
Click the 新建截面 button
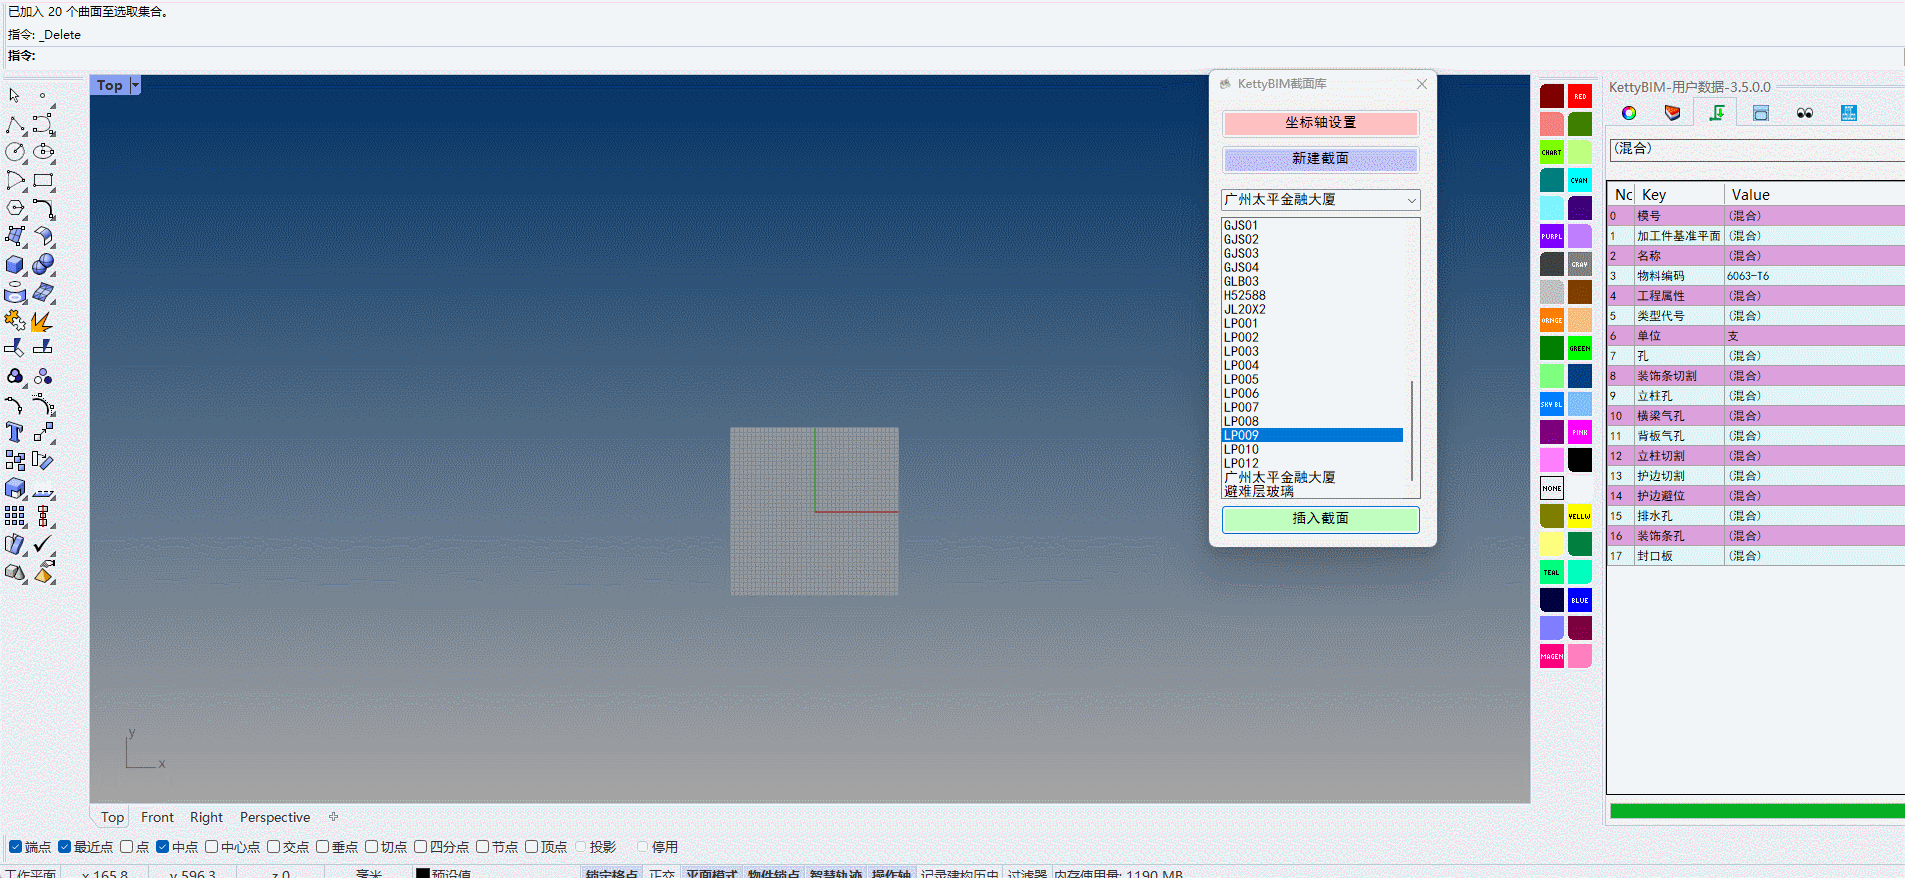pyautogui.click(x=1320, y=159)
